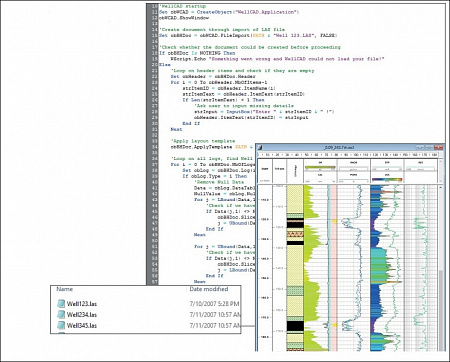Click the 'WellCAD startup comment line

[182, 6]
